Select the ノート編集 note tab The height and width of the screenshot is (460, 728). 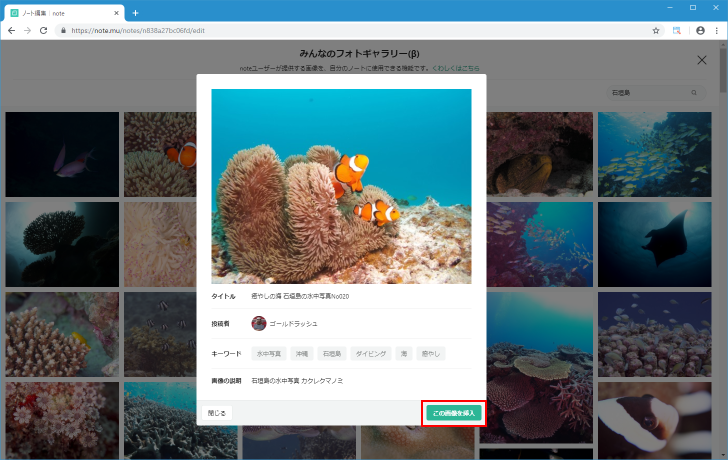tap(64, 13)
